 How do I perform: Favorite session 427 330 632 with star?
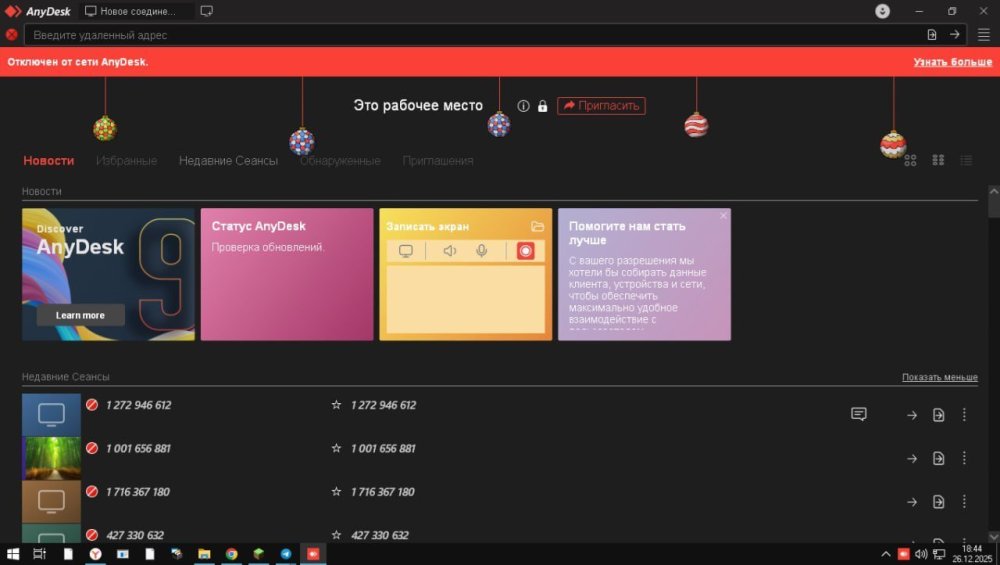point(336,535)
